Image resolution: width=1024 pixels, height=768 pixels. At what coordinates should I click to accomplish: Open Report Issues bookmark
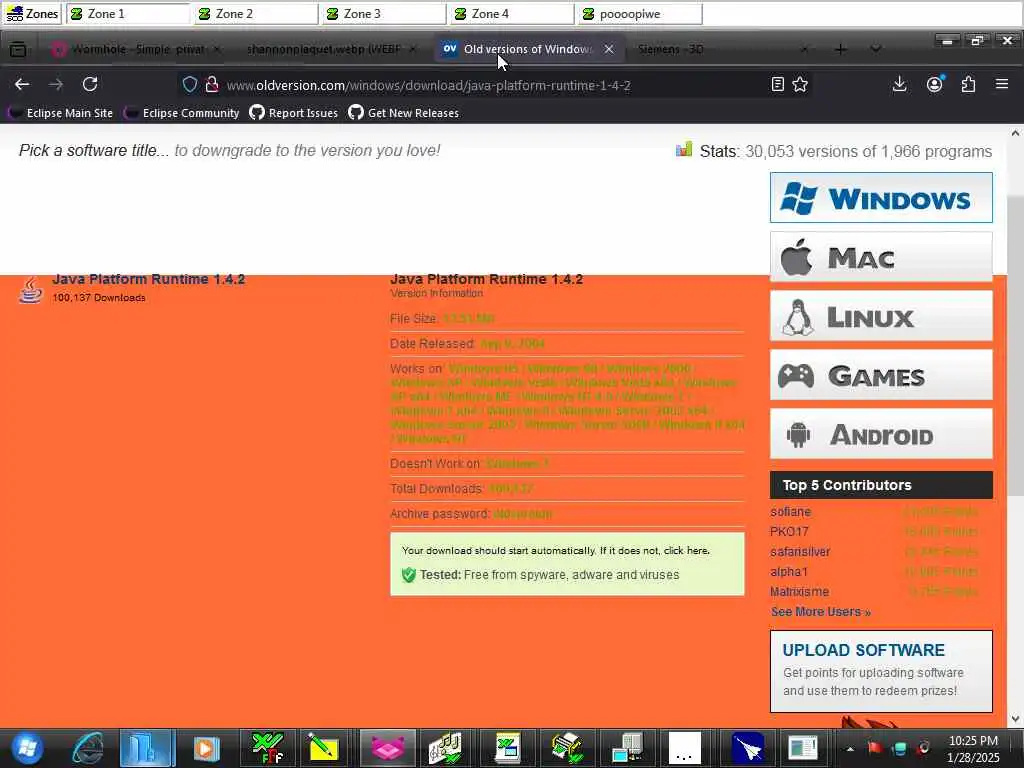point(294,113)
